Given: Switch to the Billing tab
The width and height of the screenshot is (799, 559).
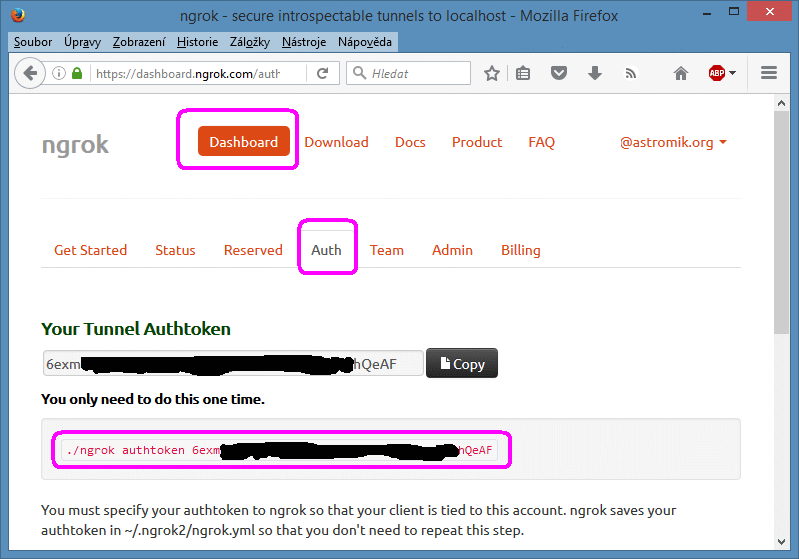Looking at the screenshot, I should [521, 250].
